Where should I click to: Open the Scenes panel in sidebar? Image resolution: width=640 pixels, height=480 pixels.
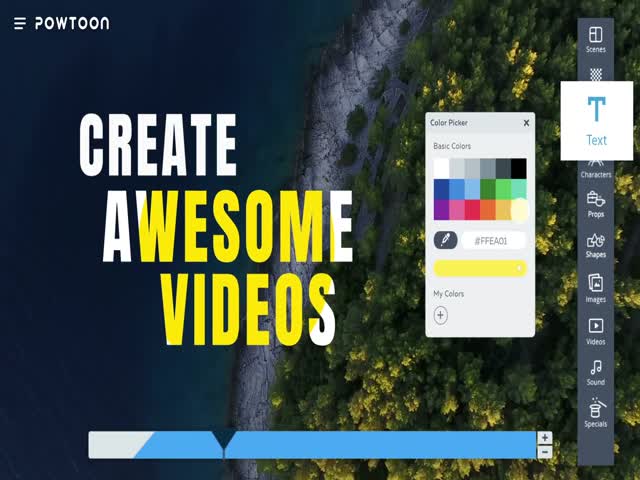point(595,39)
